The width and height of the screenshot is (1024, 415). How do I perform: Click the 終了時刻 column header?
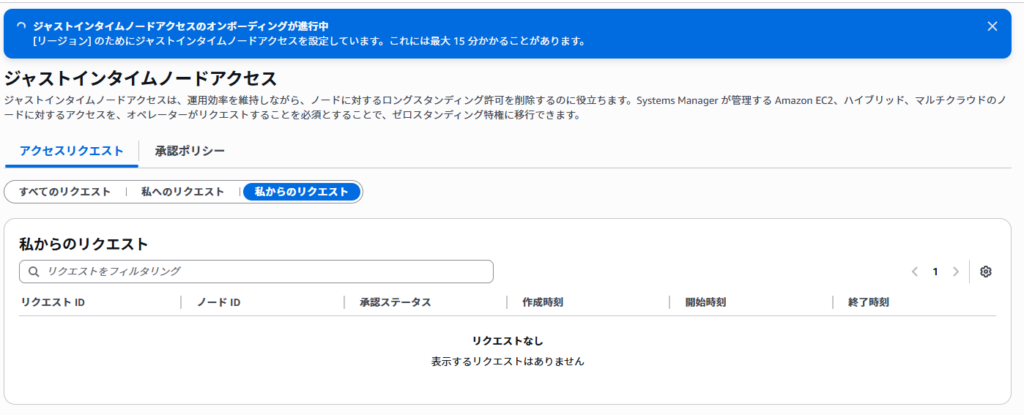pos(868,302)
